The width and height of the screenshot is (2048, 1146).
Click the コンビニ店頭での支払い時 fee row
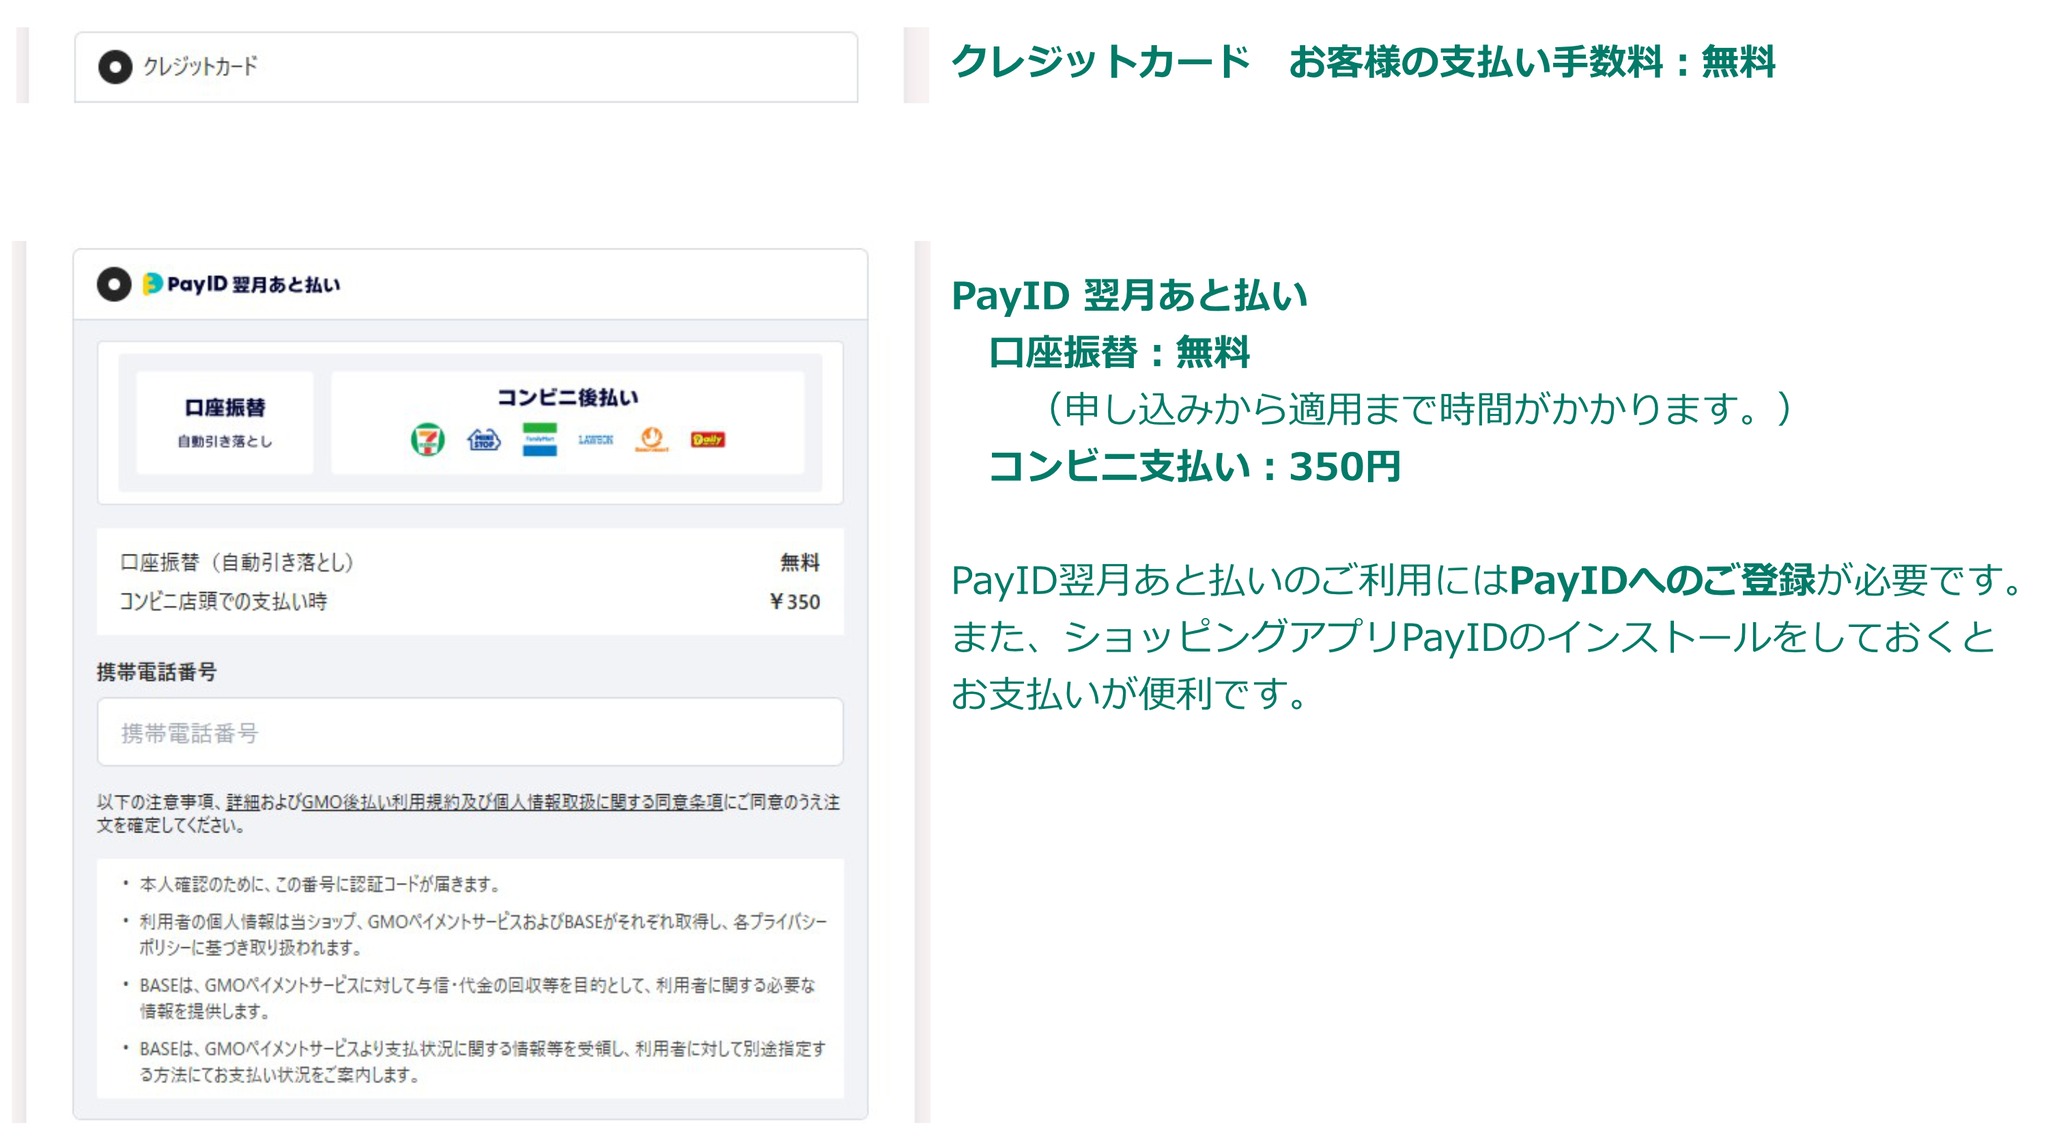(x=470, y=601)
